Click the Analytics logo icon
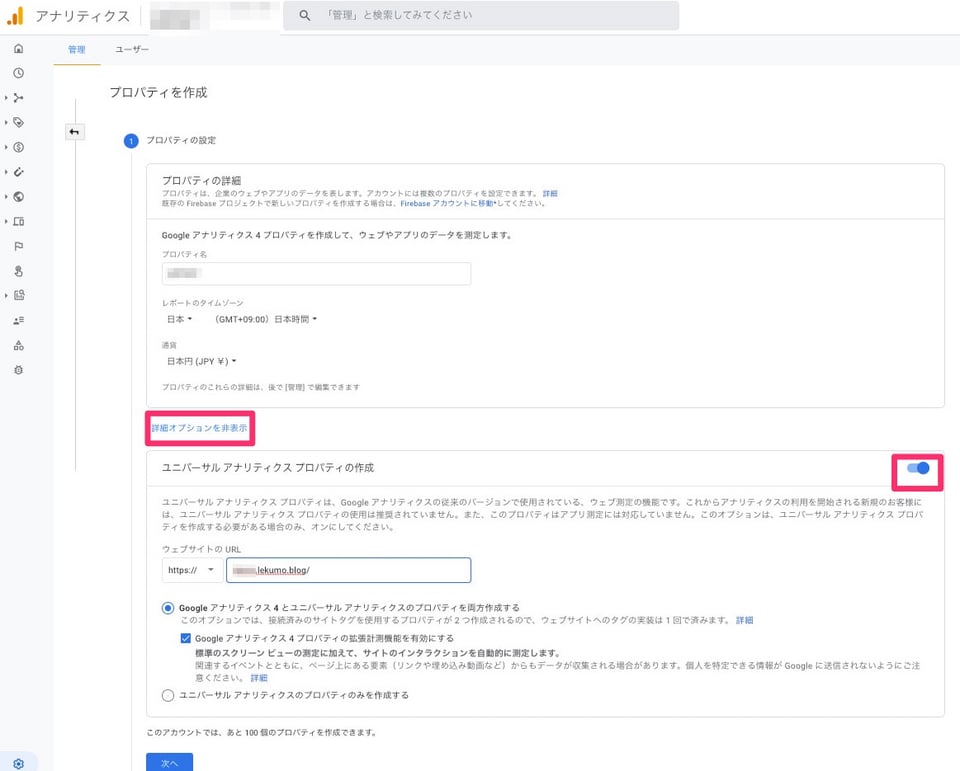Viewport: 960px width, 771px height. pyautogui.click(x=15, y=16)
